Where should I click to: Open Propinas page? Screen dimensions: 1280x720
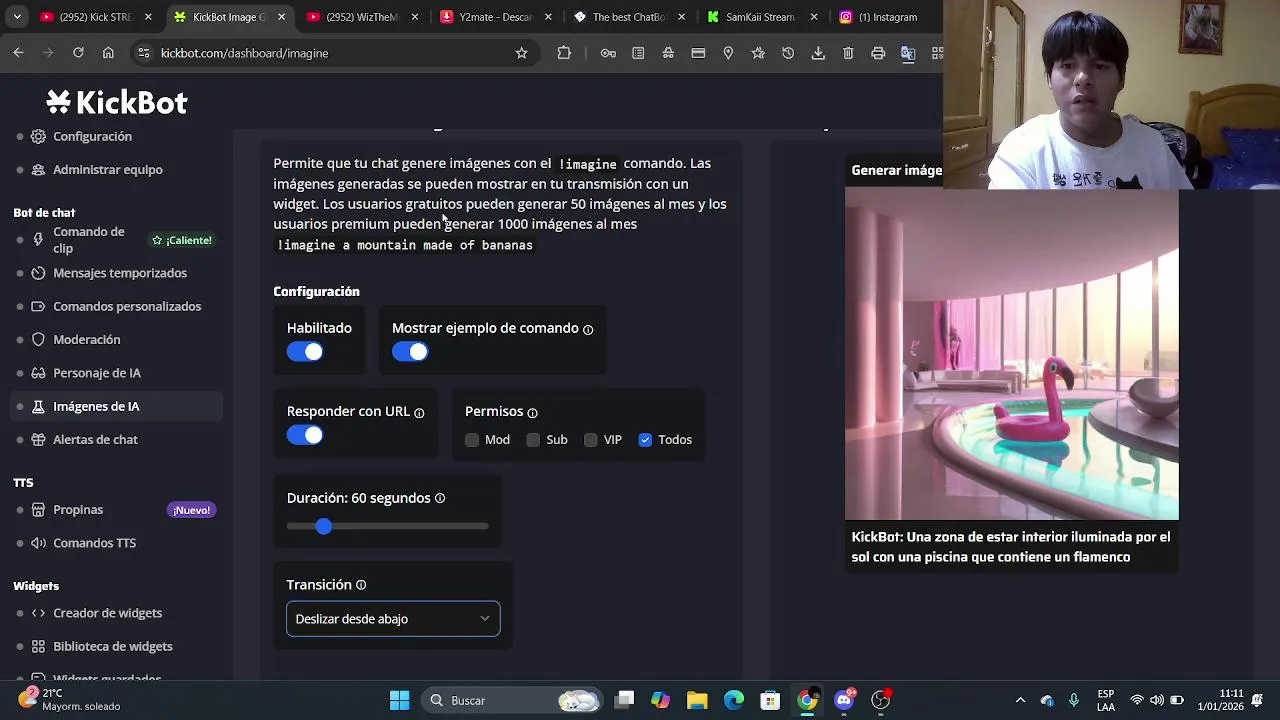pos(78,510)
